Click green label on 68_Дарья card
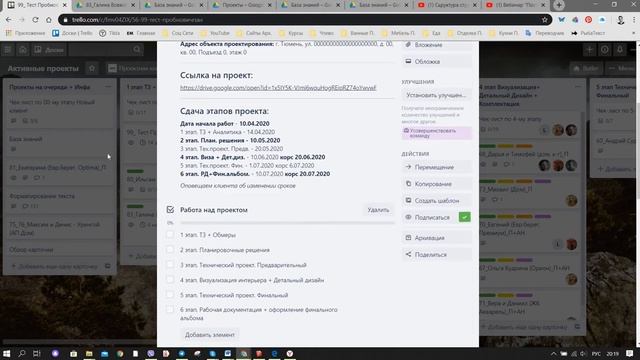Screen dimensions: 640x360 [487, 146]
